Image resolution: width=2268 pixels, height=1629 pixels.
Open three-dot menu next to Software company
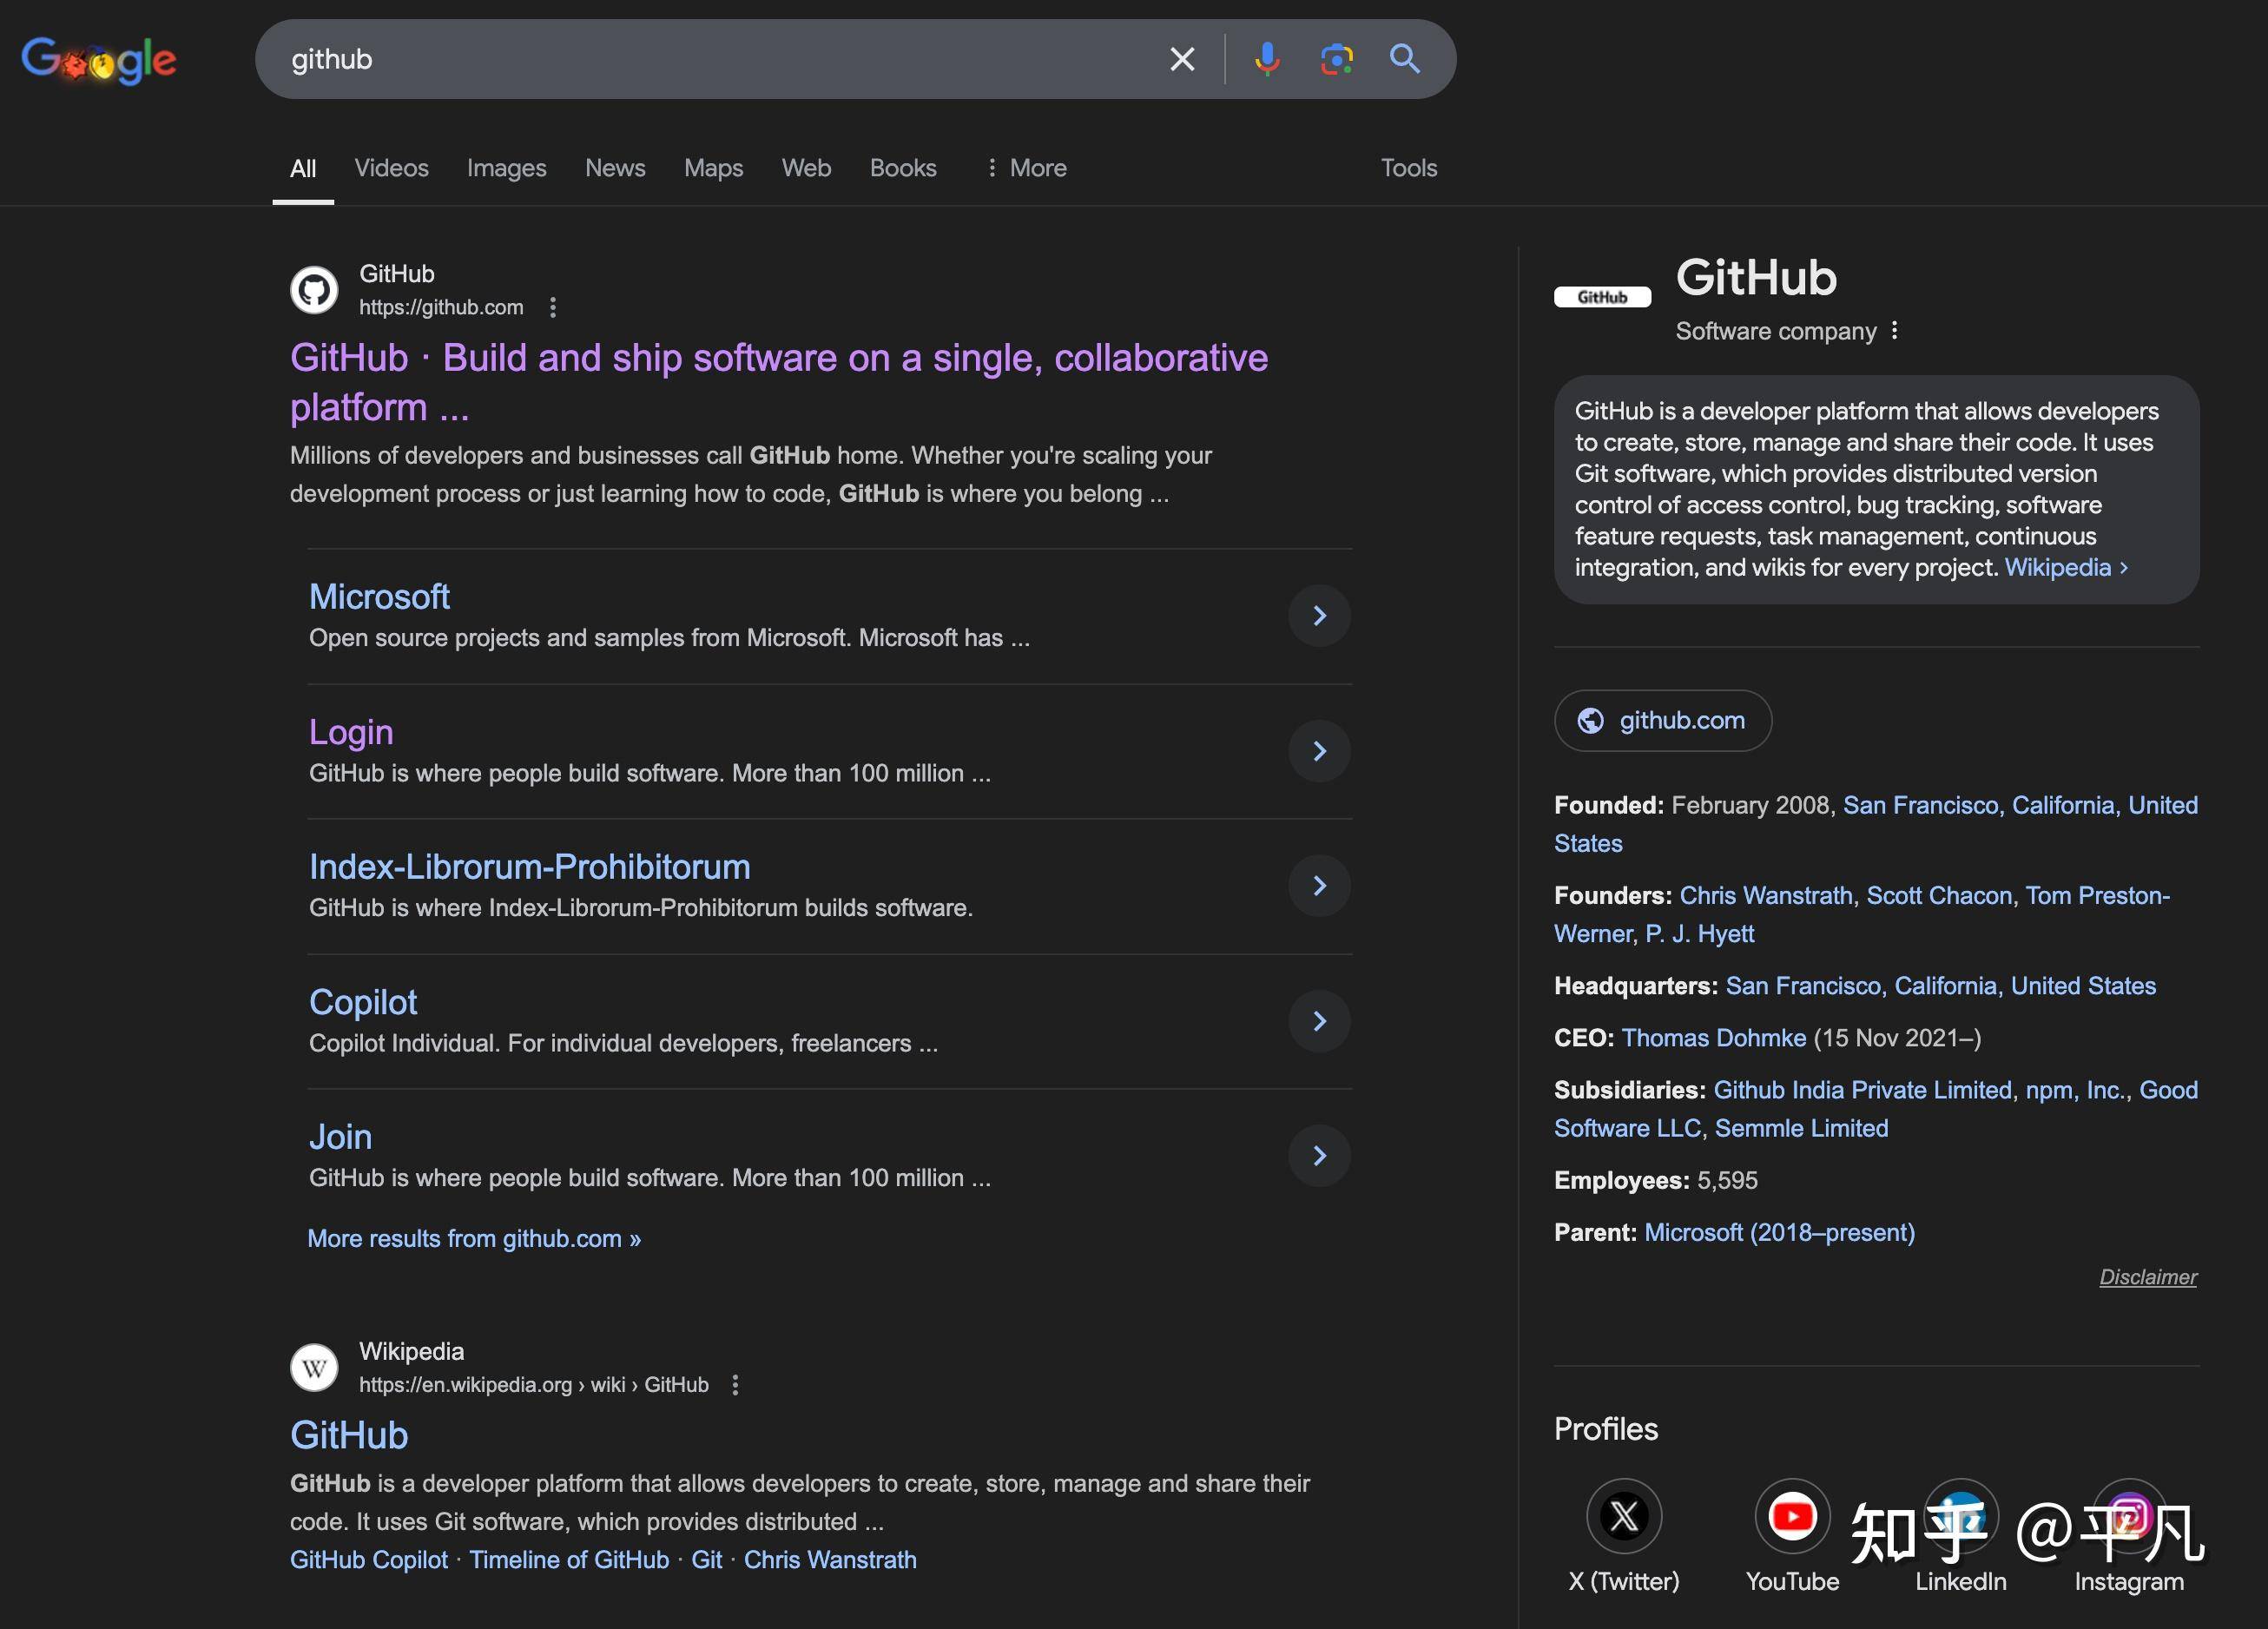1894,331
